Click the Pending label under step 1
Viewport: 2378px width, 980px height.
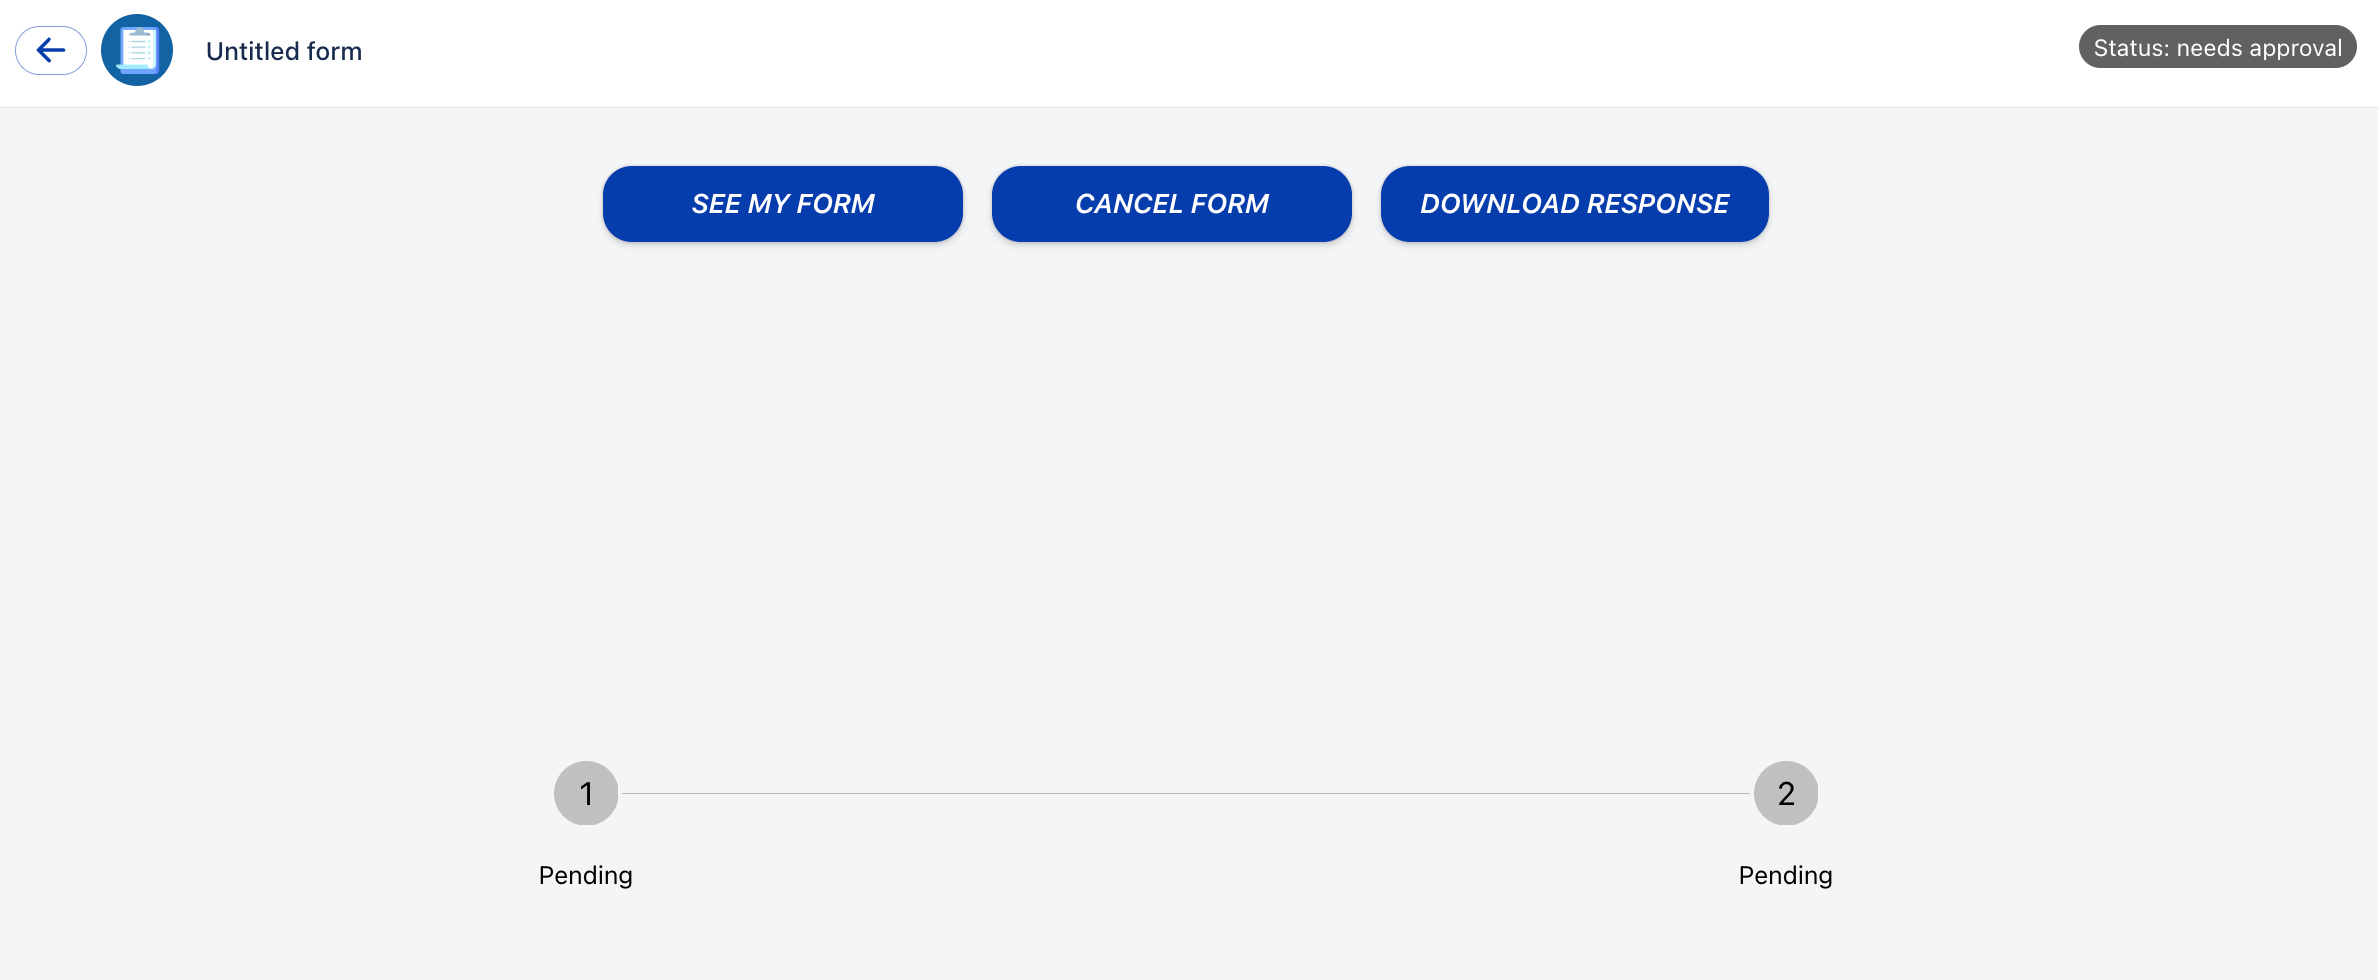tap(586, 875)
